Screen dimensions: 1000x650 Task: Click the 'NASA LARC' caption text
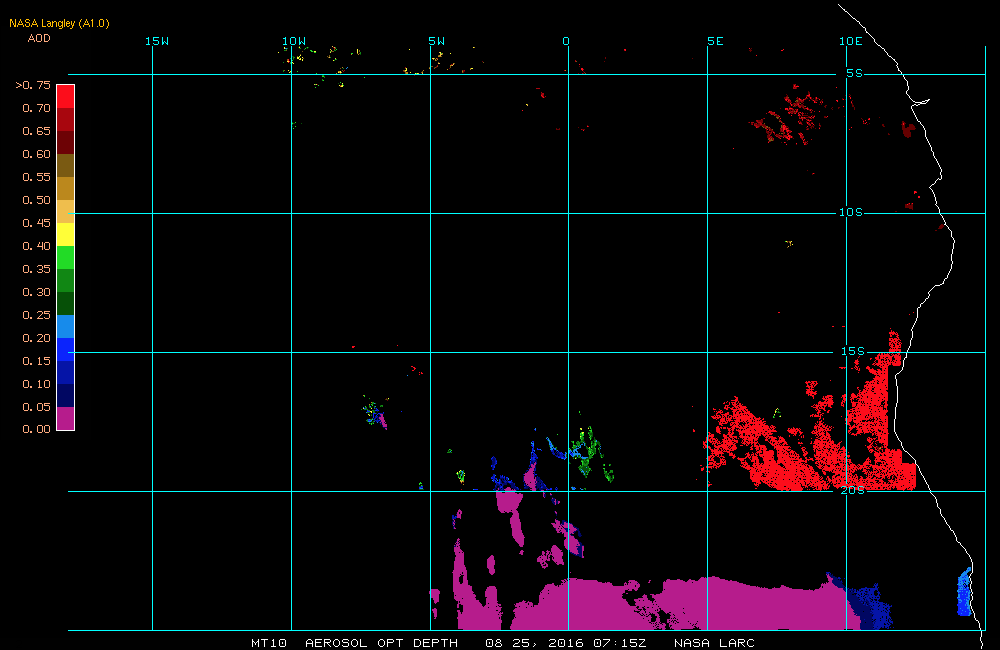point(714,643)
